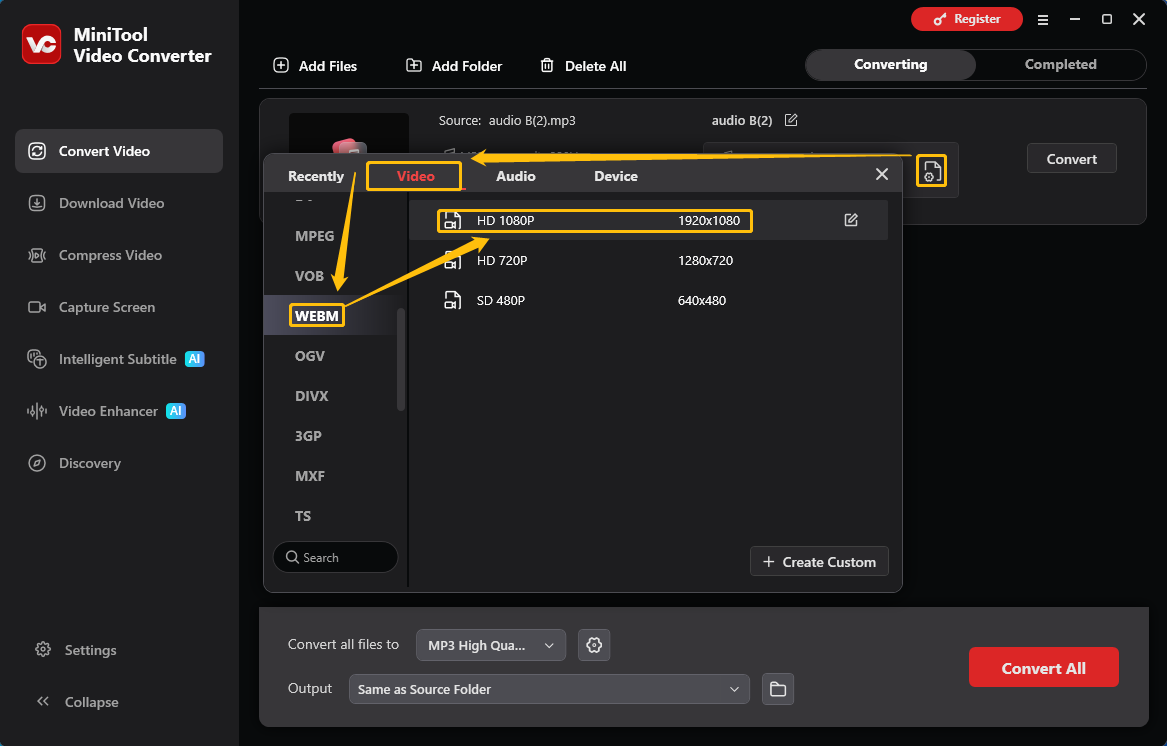Screen dimensions: 1167x746
Task: Edit the HD 1080P preset parameters
Action: (x=851, y=220)
